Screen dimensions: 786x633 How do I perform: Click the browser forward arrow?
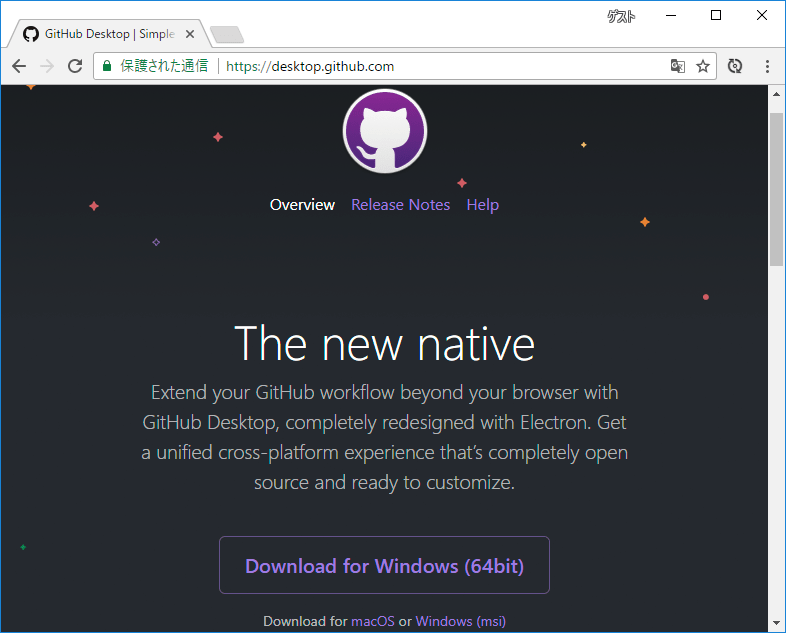[47, 66]
